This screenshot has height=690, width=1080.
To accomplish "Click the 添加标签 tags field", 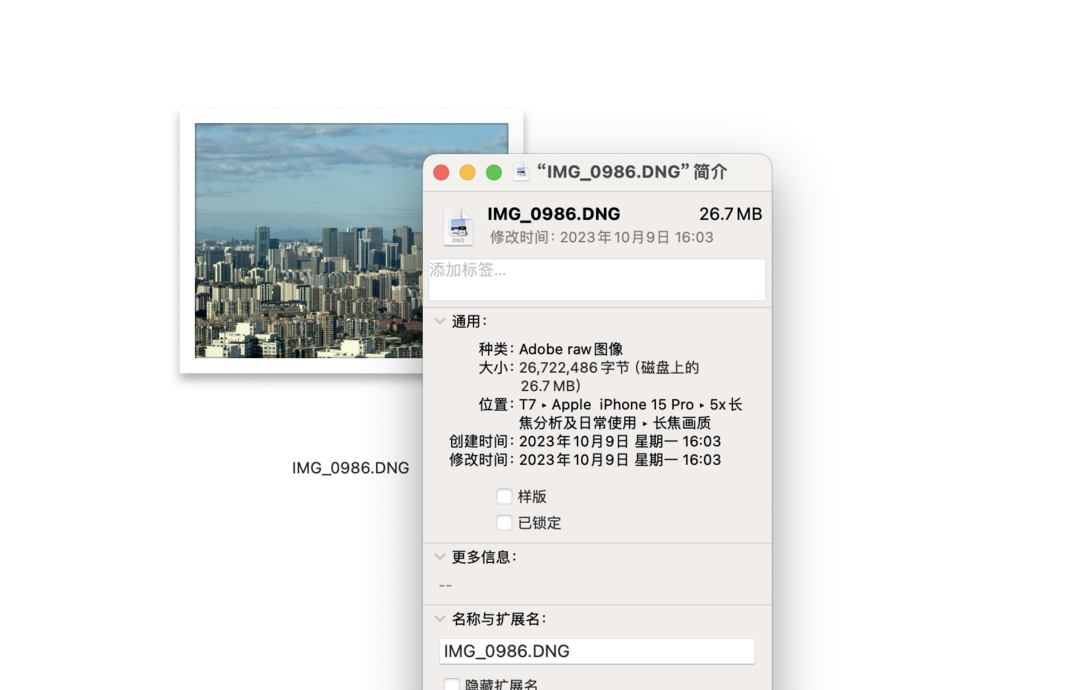I will click(x=597, y=280).
